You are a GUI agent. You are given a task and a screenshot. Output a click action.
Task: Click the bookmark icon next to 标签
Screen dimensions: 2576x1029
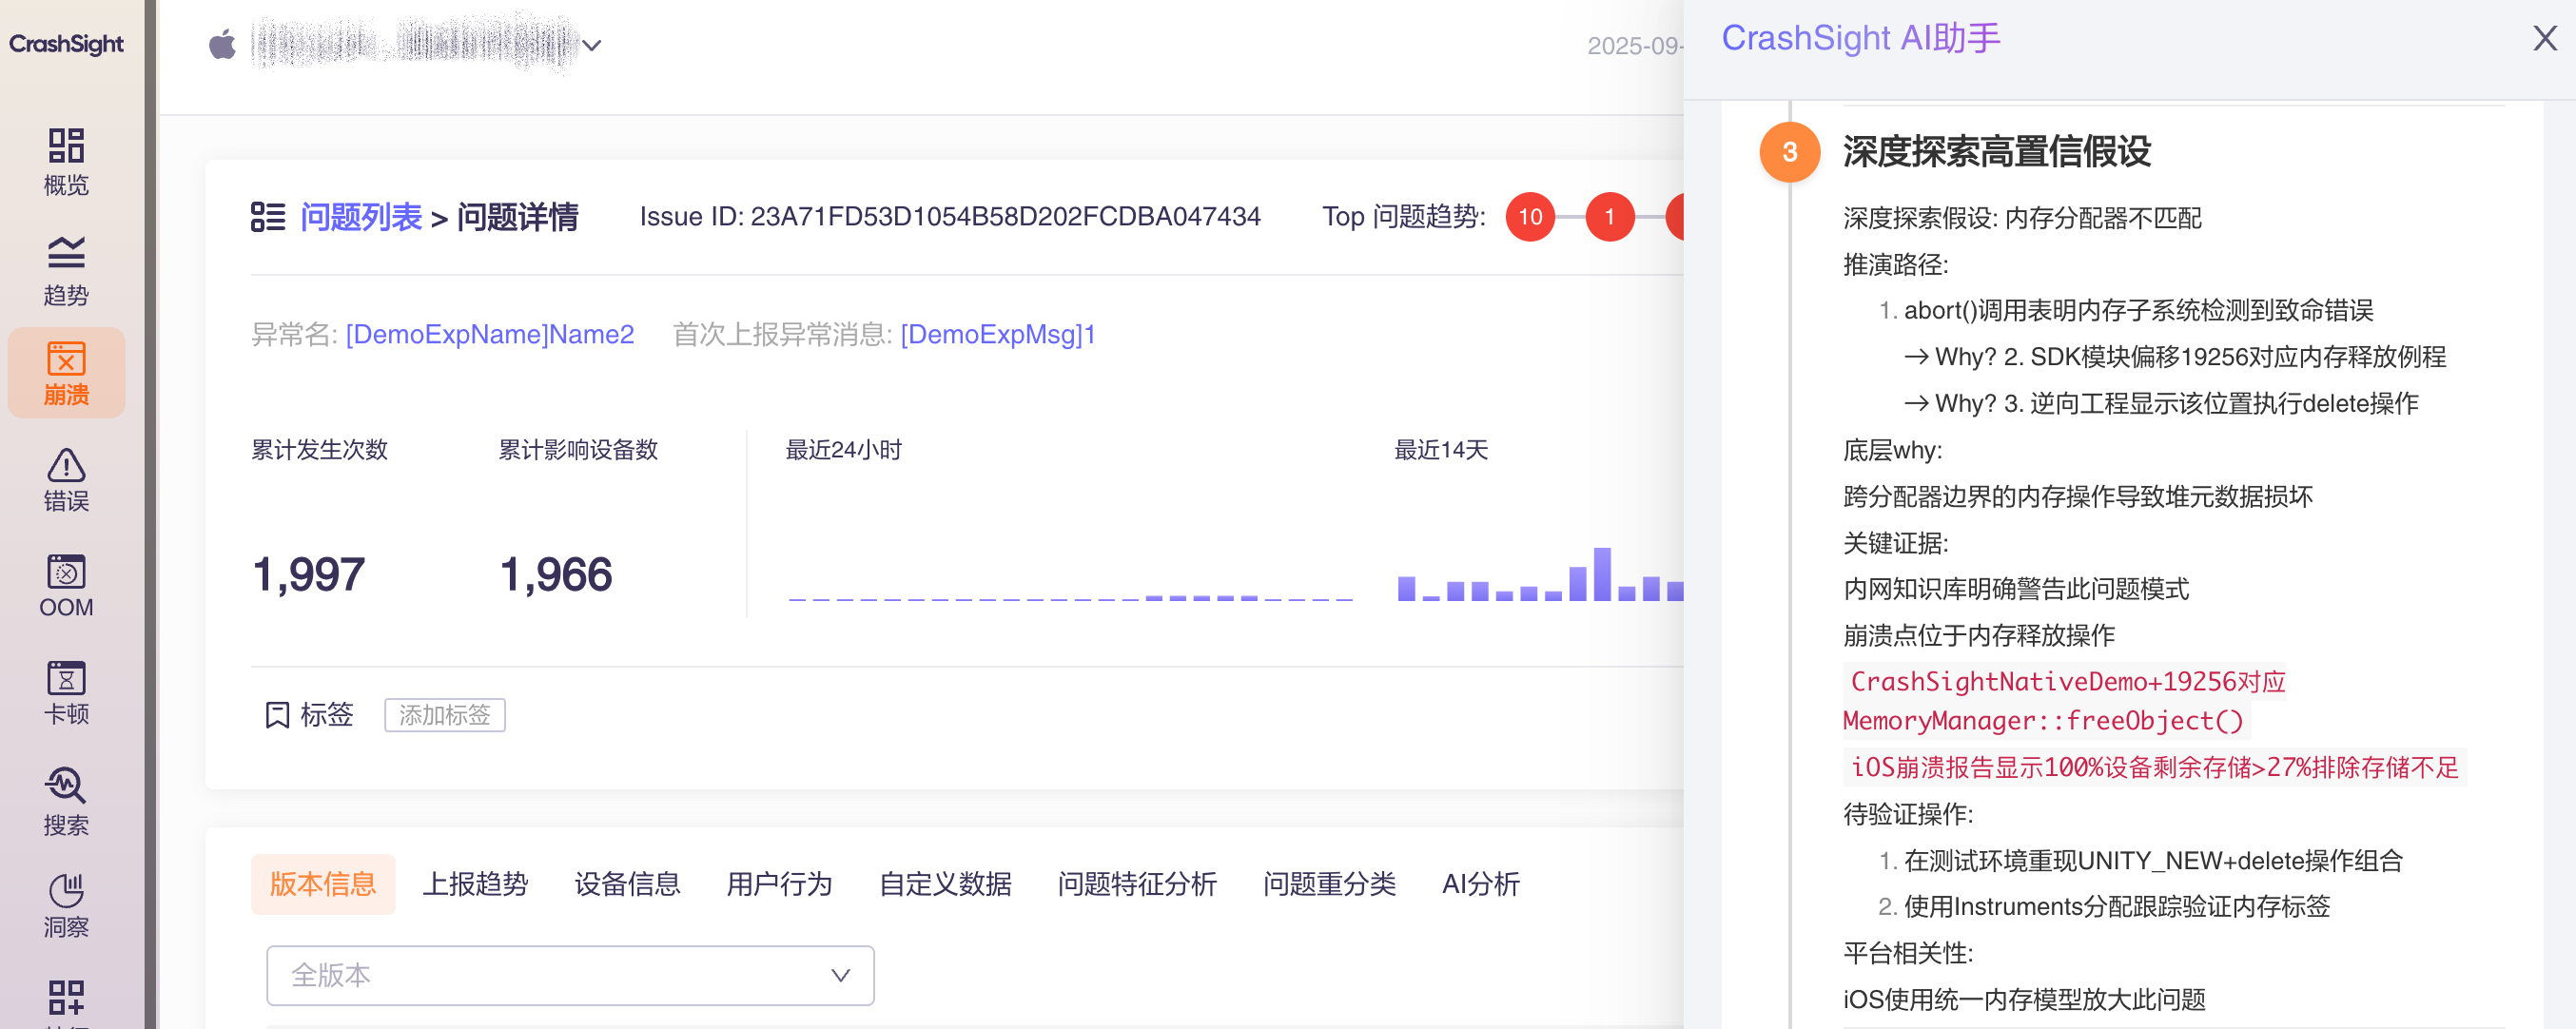click(277, 715)
